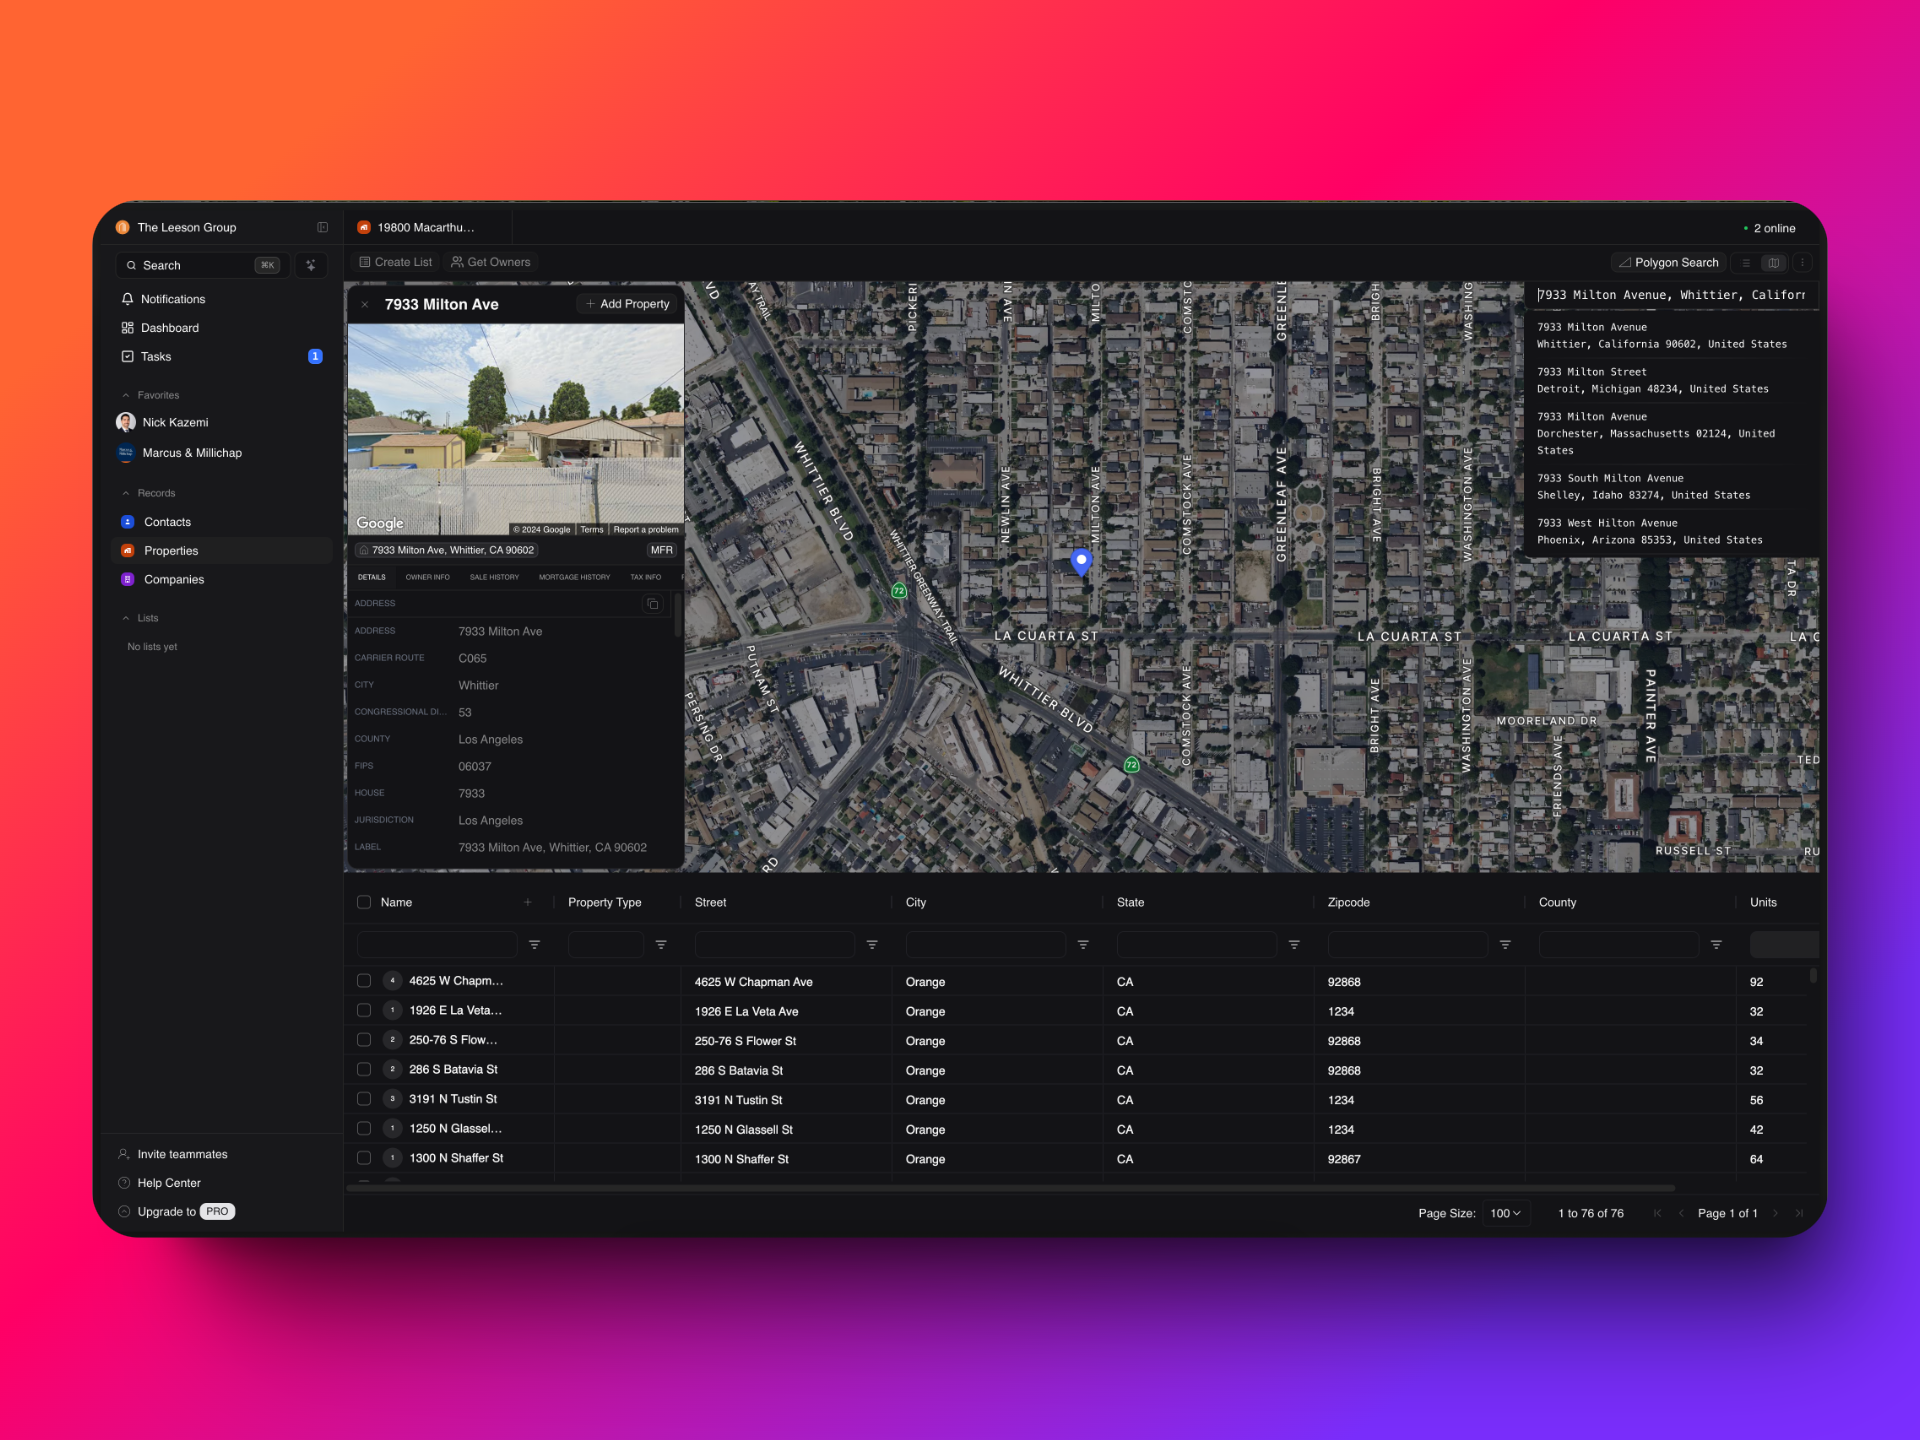
Task: Copy address section with copy icon
Action: pos(652,603)
